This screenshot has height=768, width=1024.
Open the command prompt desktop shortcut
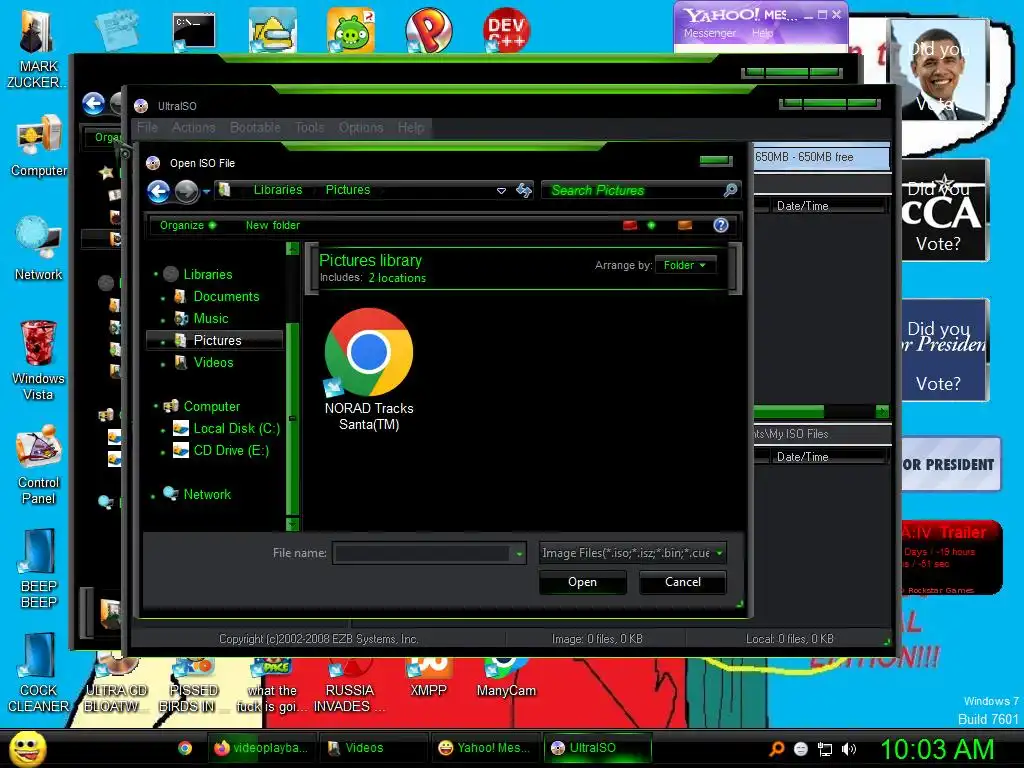pos(194,31)
